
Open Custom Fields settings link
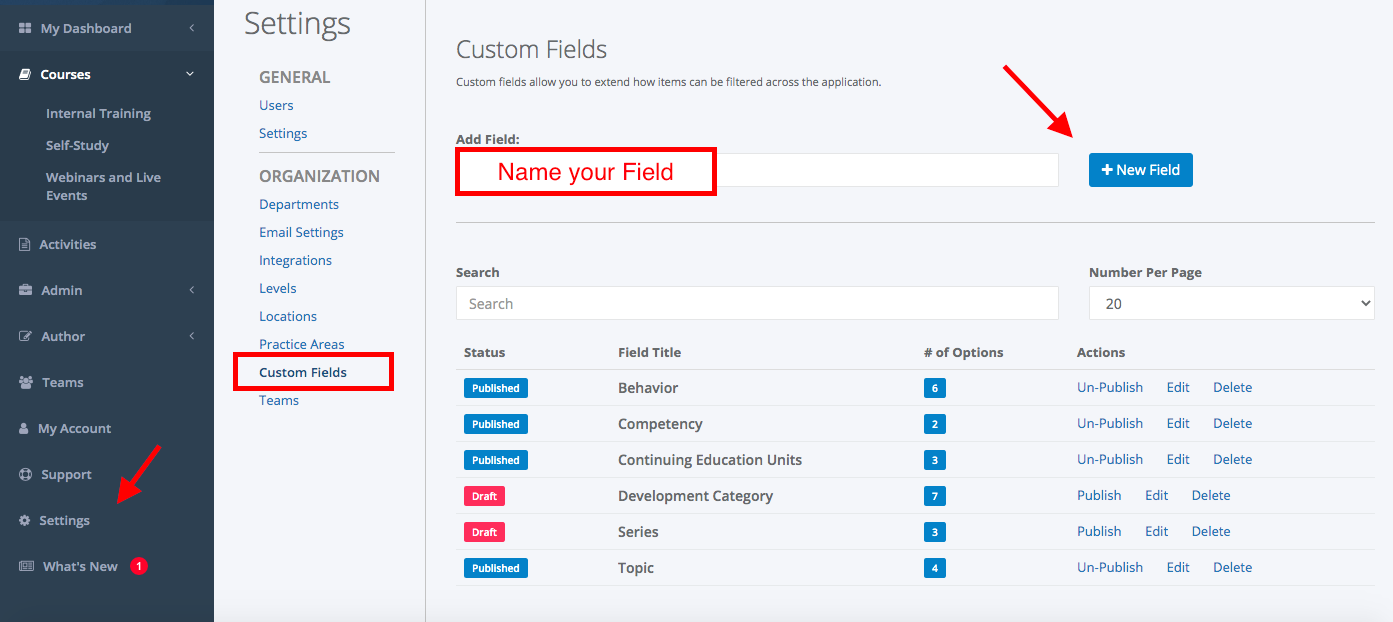303,372
